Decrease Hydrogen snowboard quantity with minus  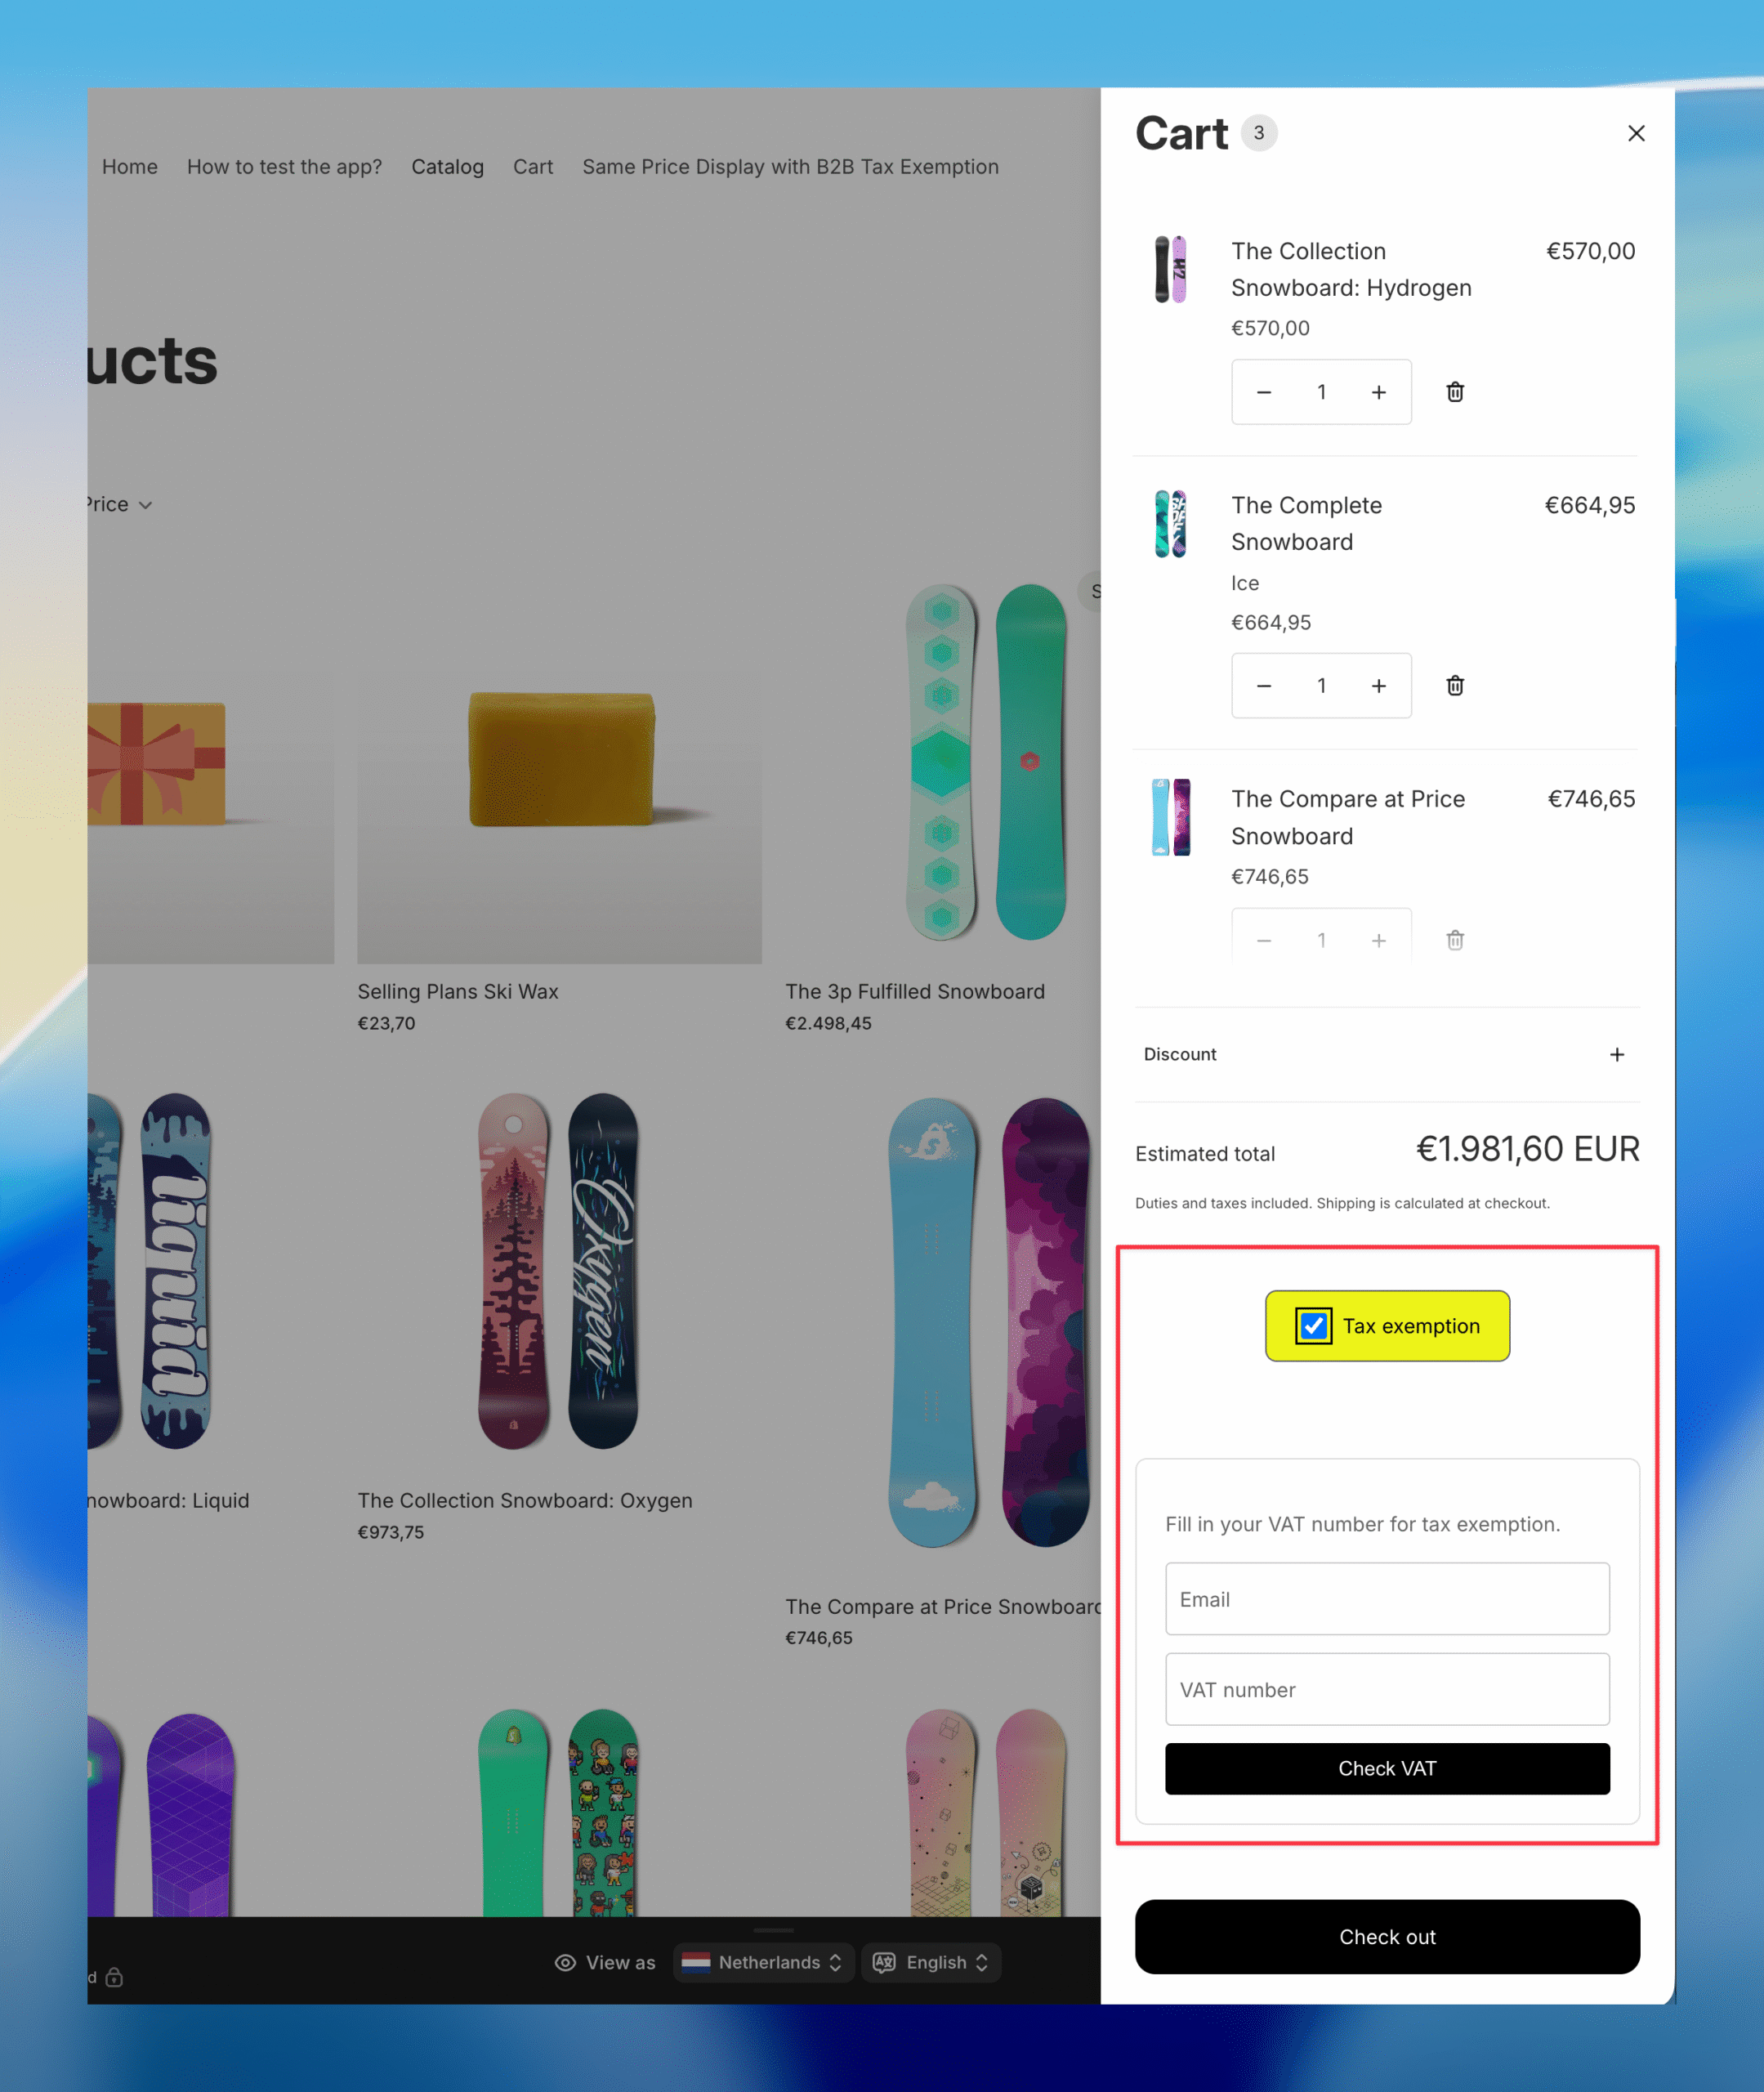tap(1264, 392)
